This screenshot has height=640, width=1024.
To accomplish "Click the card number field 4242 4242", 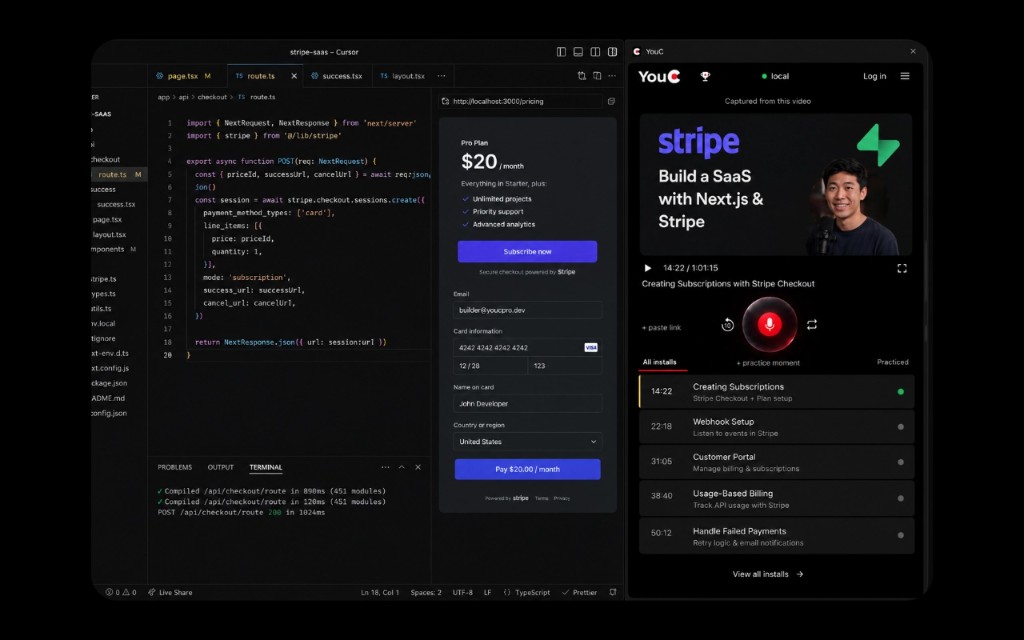I will [x=528, y=347].
